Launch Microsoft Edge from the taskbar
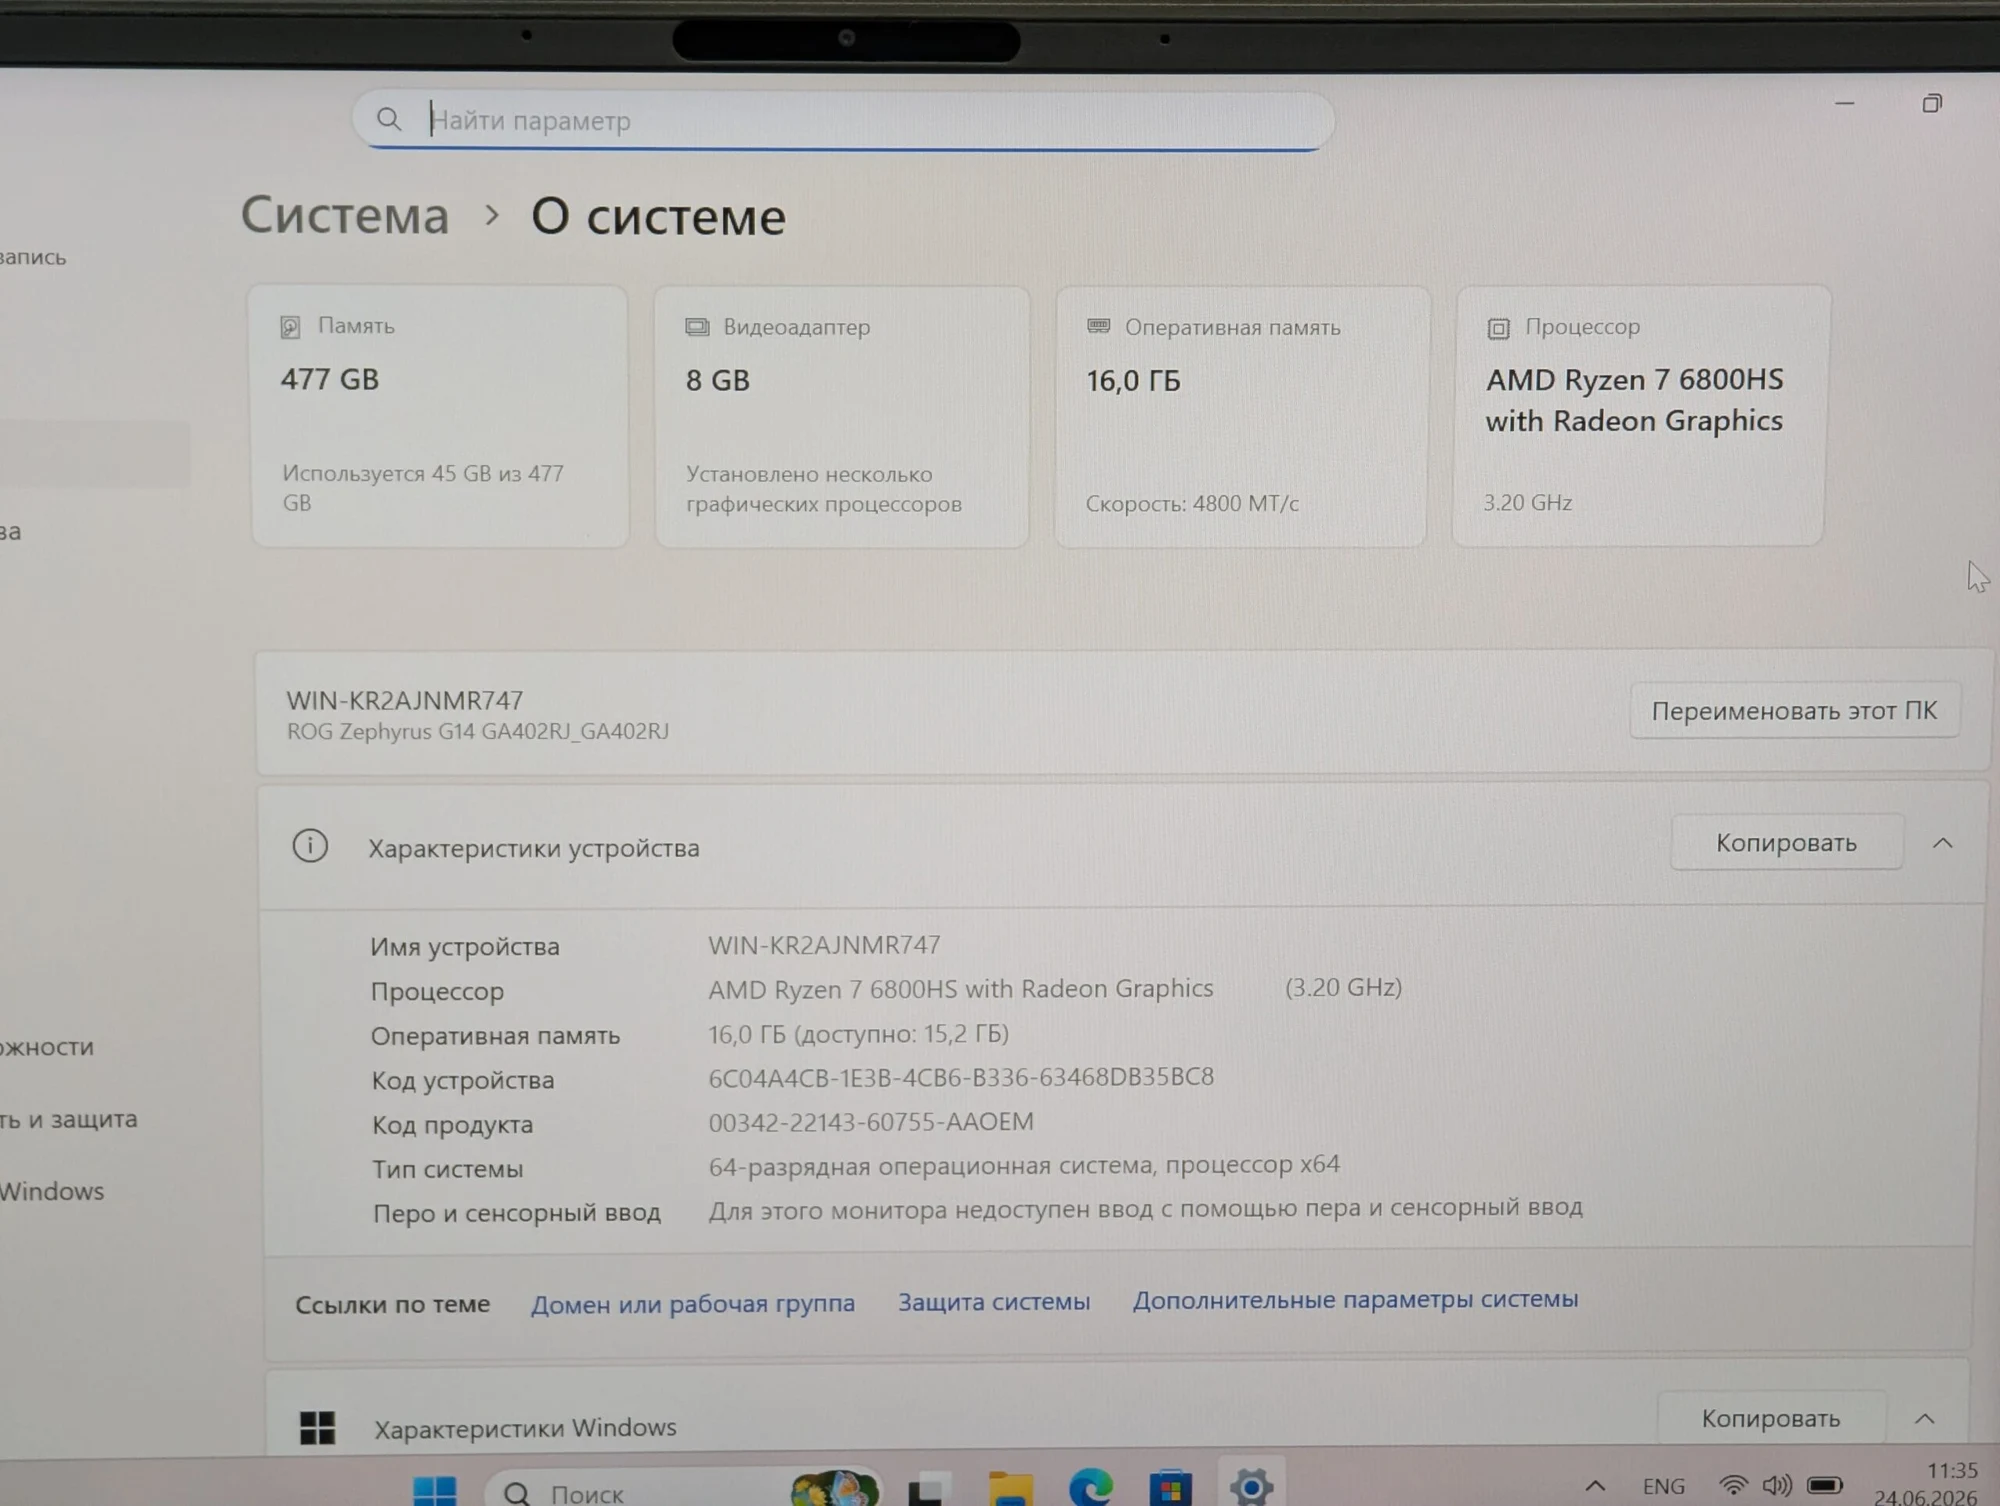This screenshot has height=1506, width=2000. (1090, 1487)
